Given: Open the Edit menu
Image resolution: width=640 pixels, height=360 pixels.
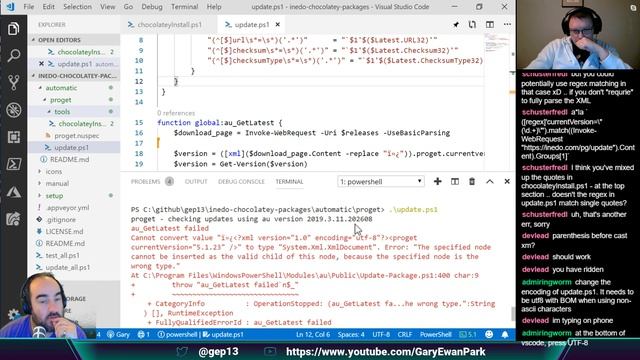Looking at the screenshot, I should (48, 7).
